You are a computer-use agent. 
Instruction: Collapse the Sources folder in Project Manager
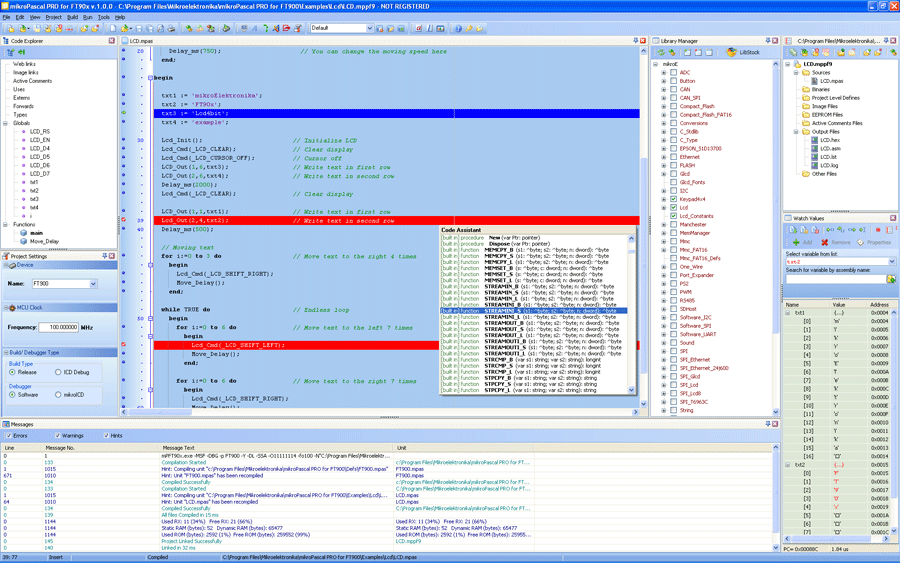tap(796, 72)
